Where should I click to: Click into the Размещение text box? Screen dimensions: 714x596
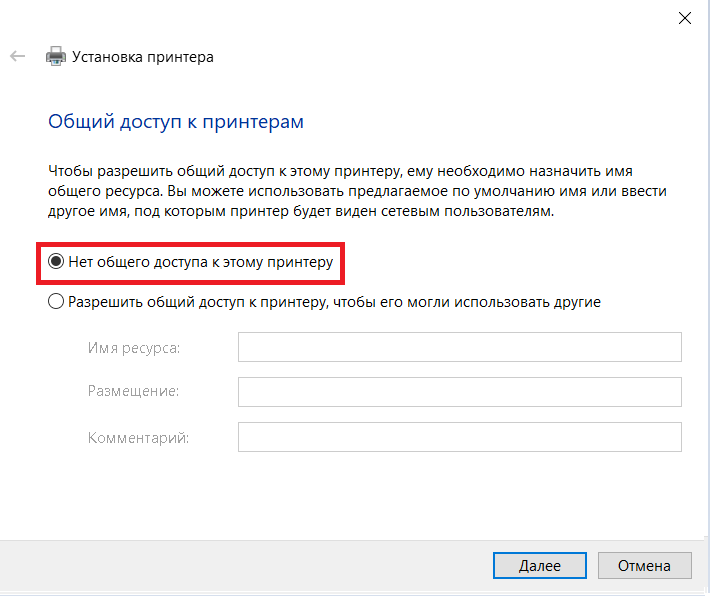tap(459, 392)
